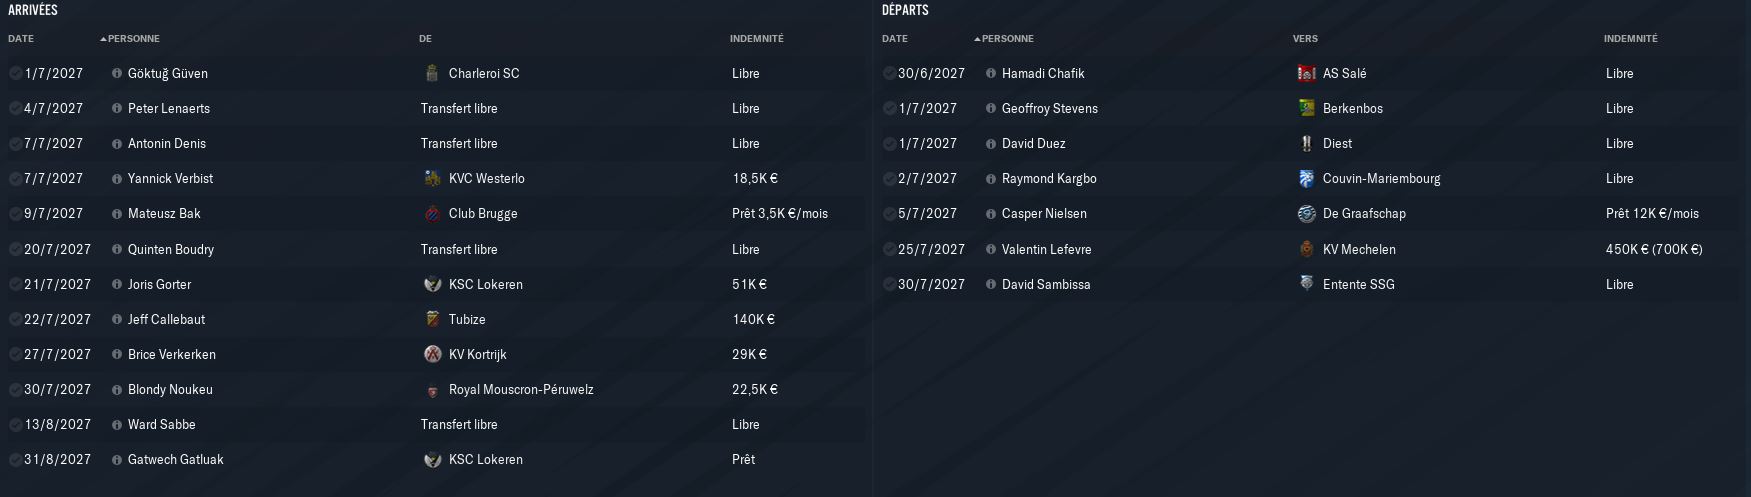Sort arrivals by the Personne column arrow
Image resolution: width=1751 pixels, height=497 pixels.
[x=103, y=39]
